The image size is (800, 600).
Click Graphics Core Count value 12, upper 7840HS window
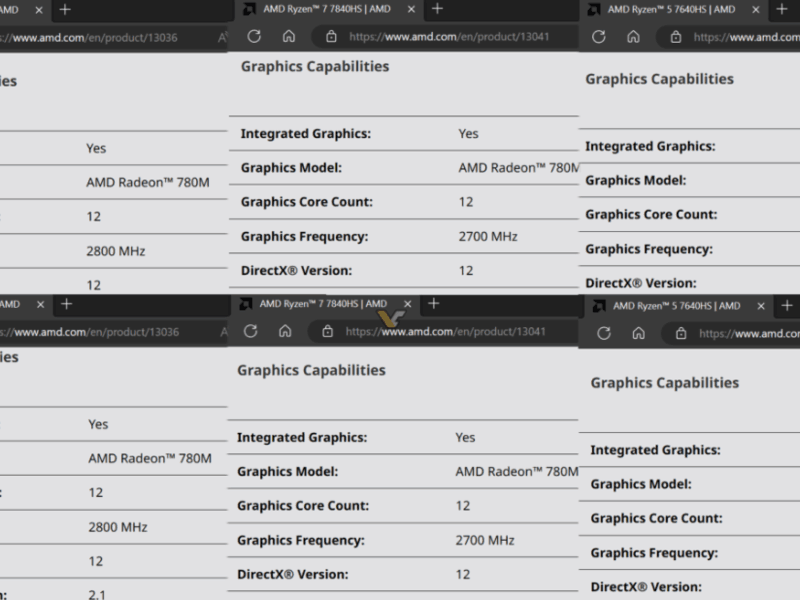point(466,202)
